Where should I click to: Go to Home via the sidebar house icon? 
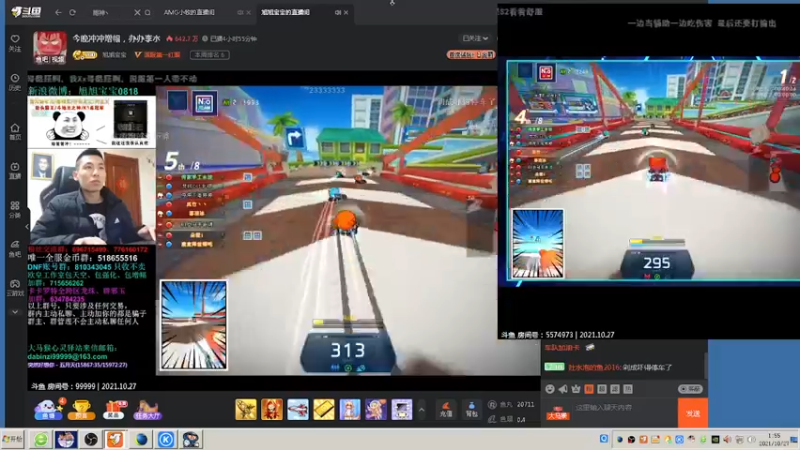15,132
